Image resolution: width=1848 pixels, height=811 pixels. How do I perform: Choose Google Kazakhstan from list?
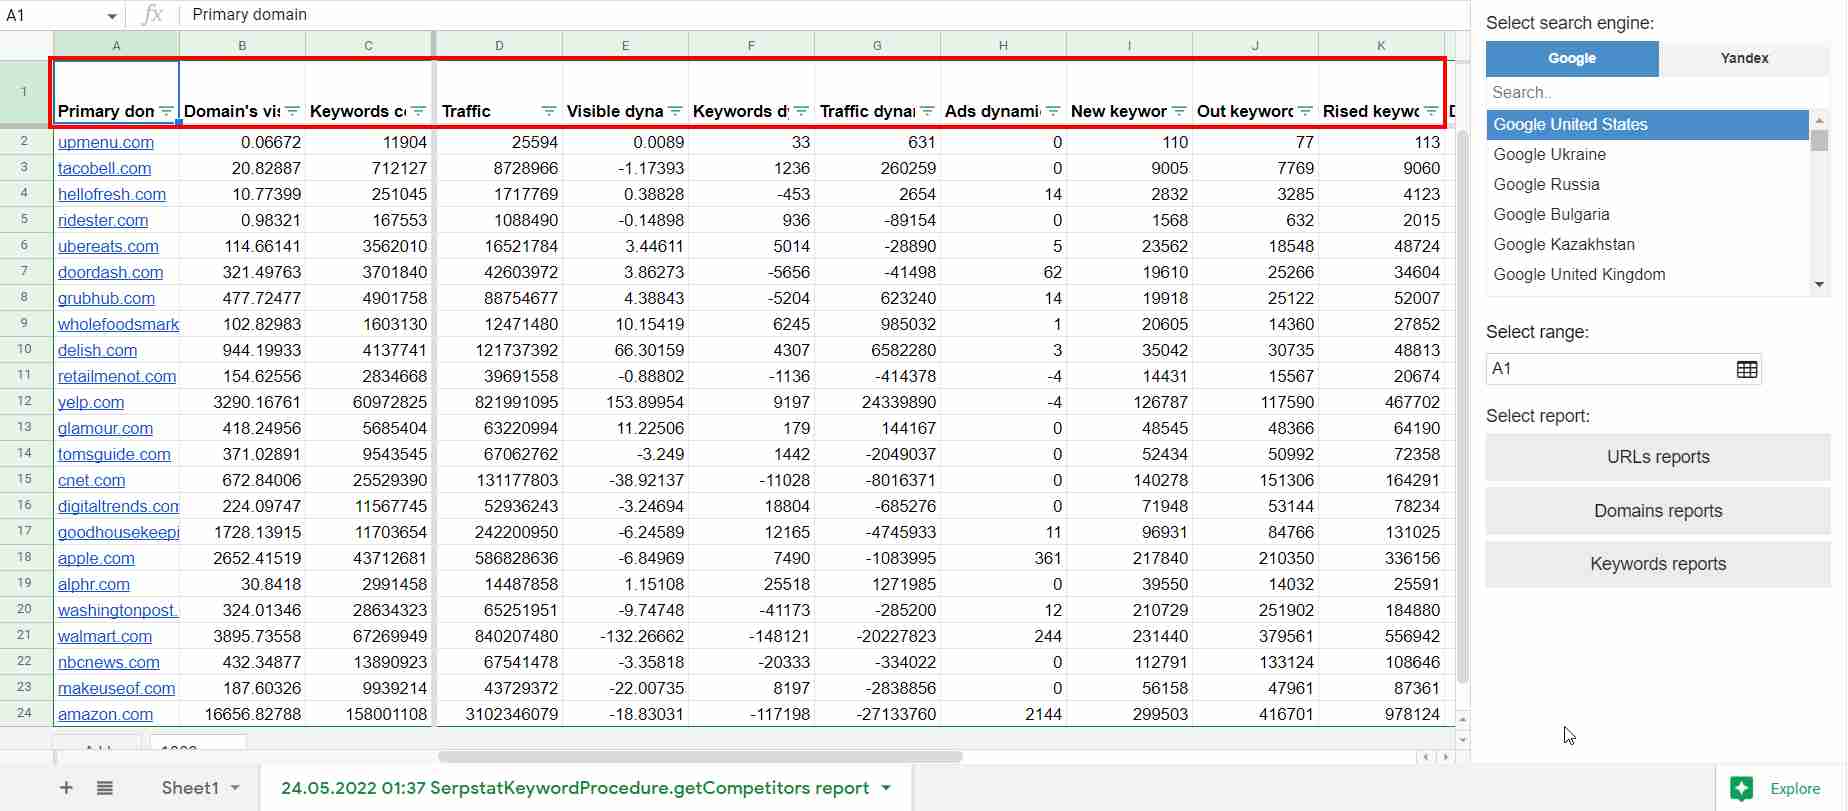point(1647,244)
